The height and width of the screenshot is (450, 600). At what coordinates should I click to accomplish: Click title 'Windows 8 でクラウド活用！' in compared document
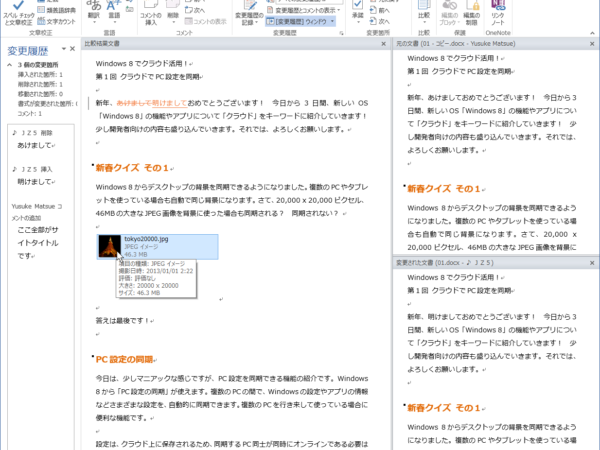click(142, 64)
